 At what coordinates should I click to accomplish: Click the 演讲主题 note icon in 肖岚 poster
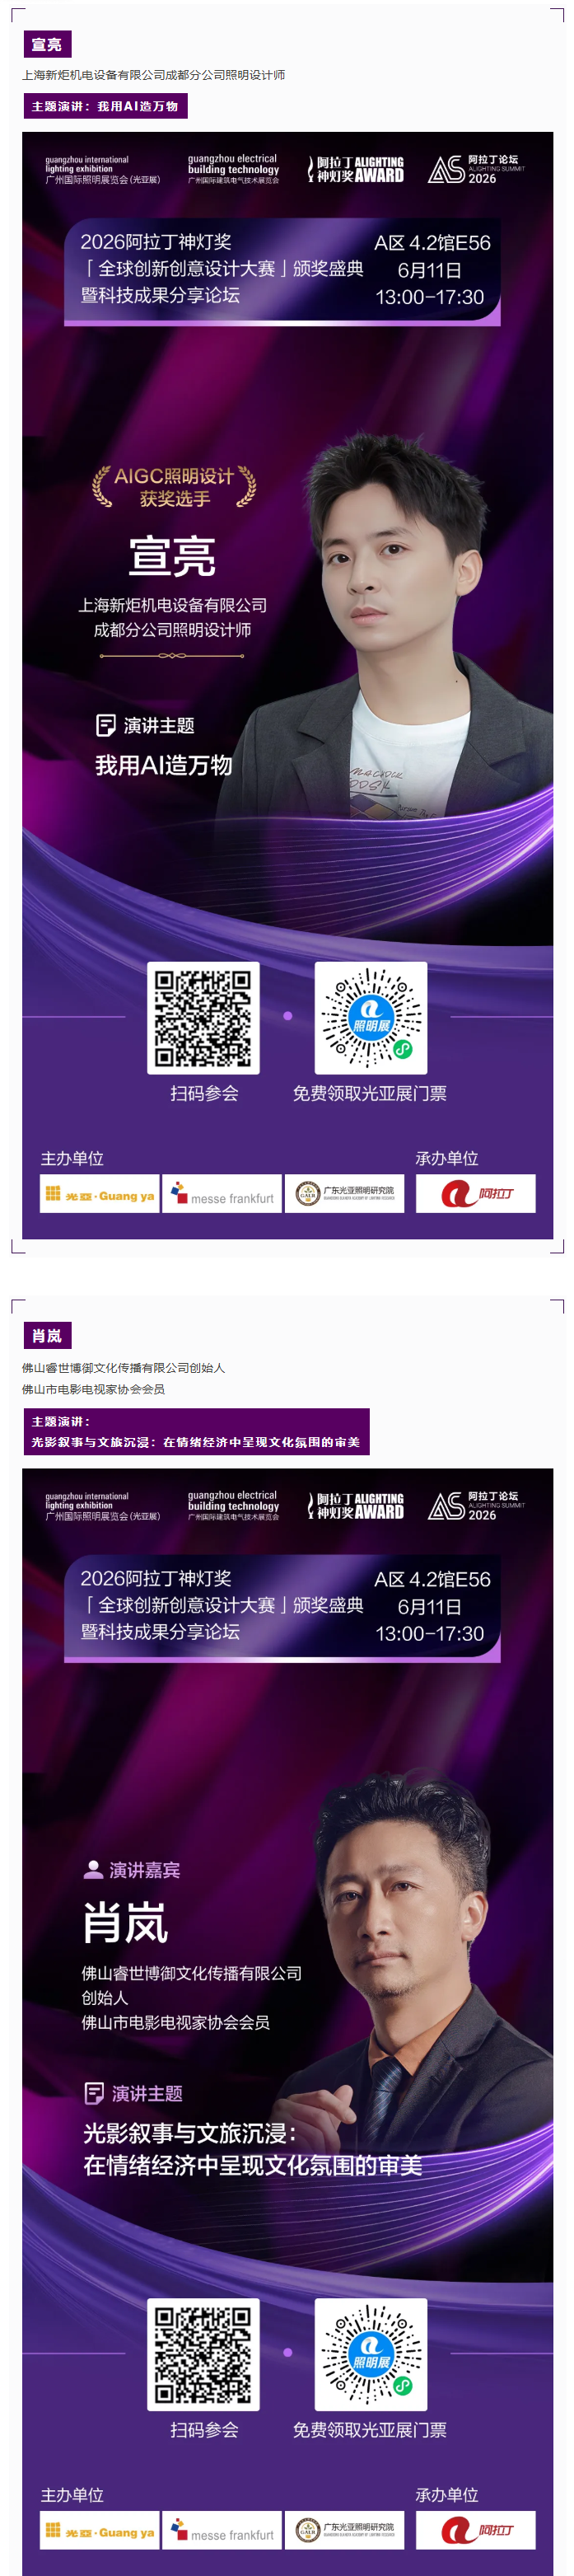click(x=94, y=2093)
